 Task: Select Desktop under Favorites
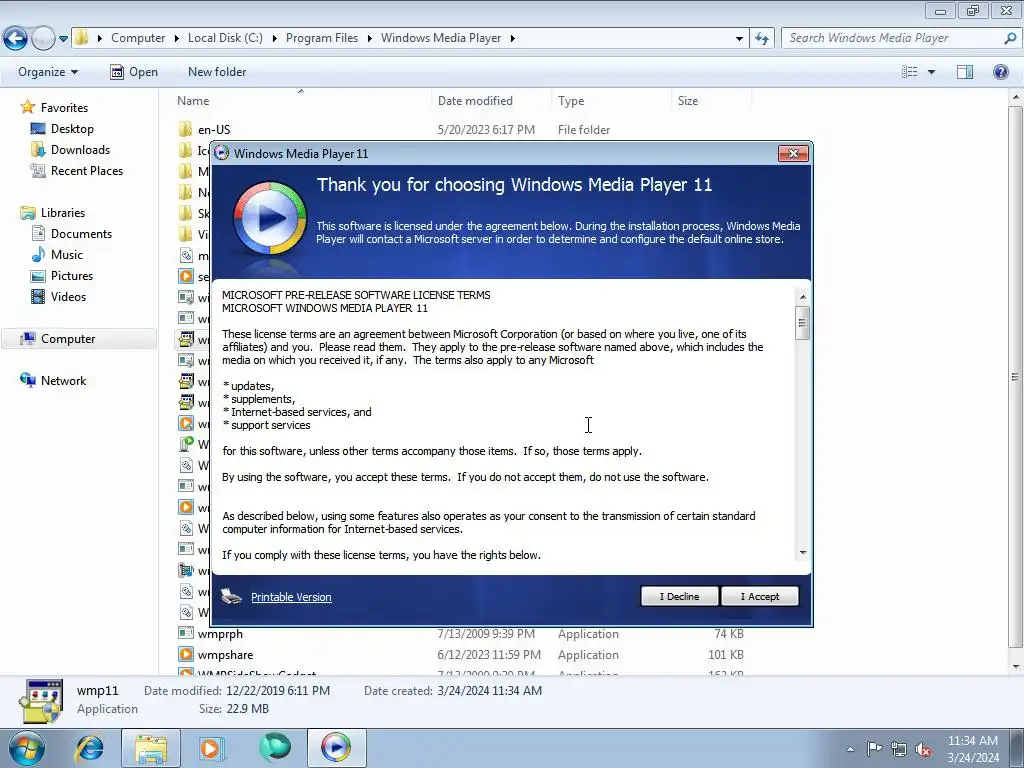[72, 129]
